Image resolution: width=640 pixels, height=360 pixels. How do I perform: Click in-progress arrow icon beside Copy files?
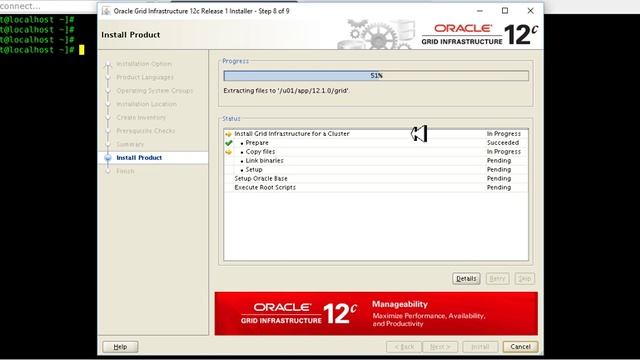(229, 152)
